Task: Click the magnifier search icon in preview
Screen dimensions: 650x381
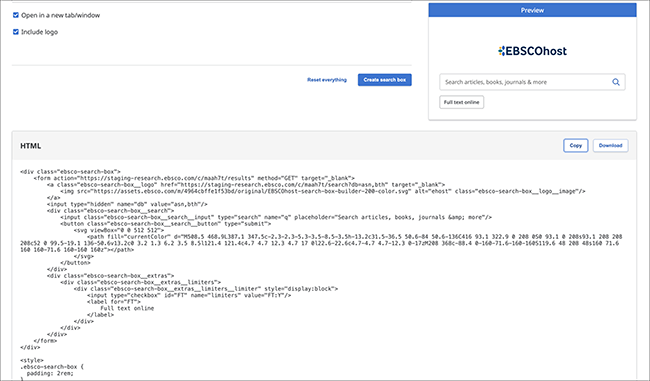Action: coord(616,82)
